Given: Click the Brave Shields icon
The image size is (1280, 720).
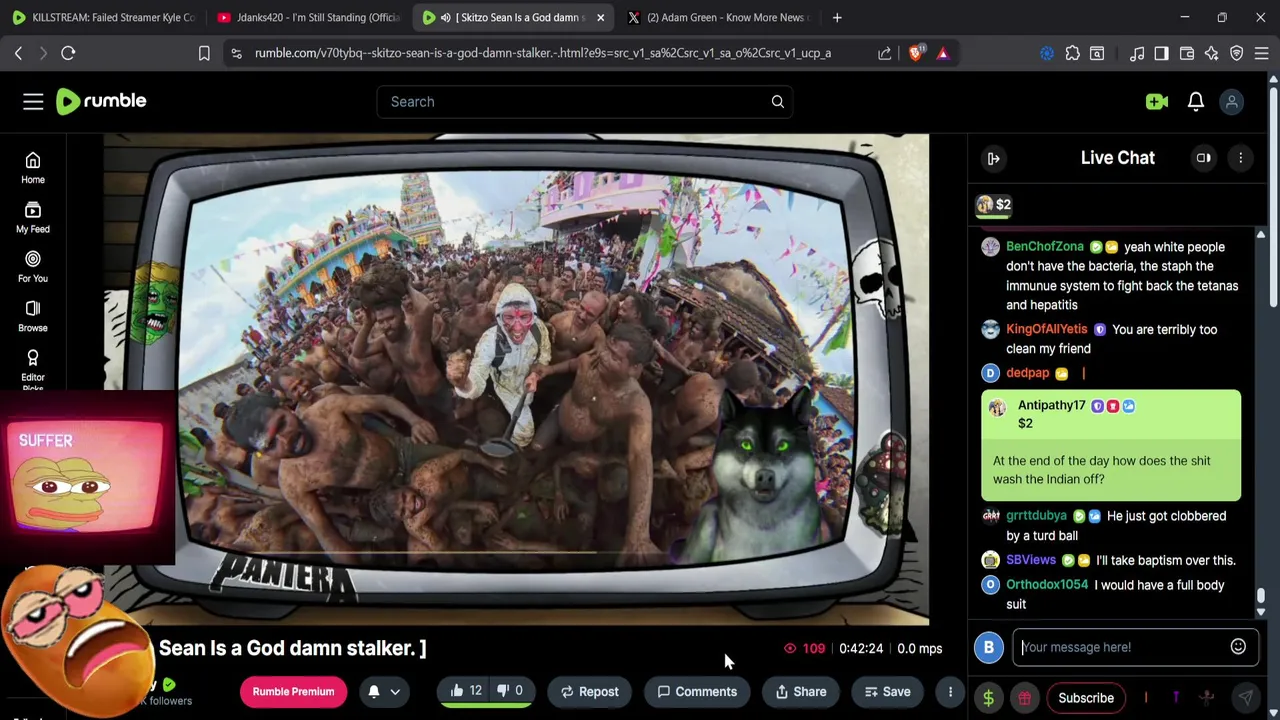Looking at the screenshot, I should (x=915, y=53).
